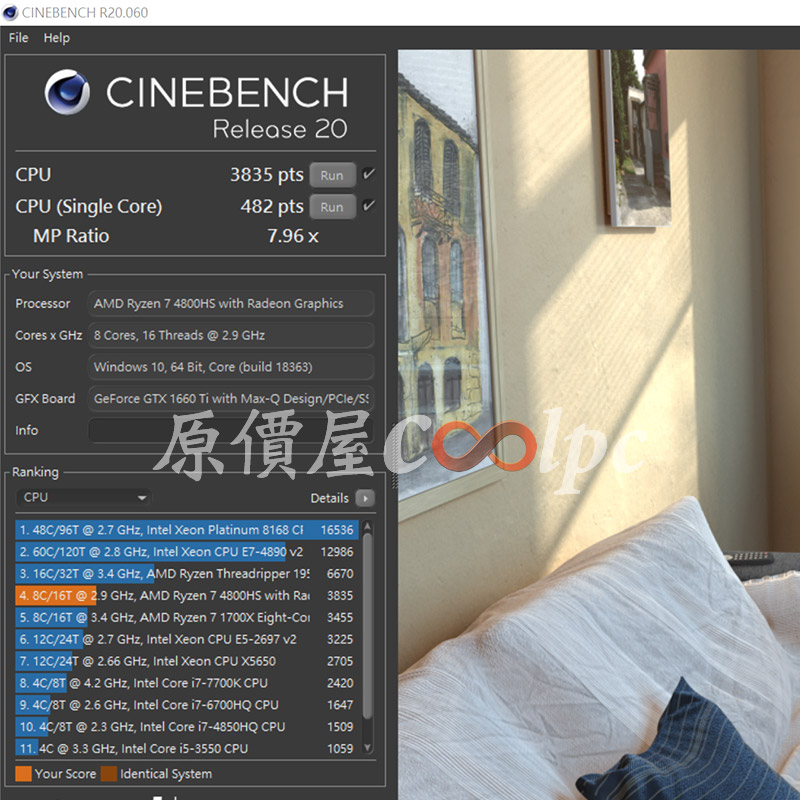Toggle the CPU (Single Core) test checkbox
800x800 pixels.
tap(368, 207)
